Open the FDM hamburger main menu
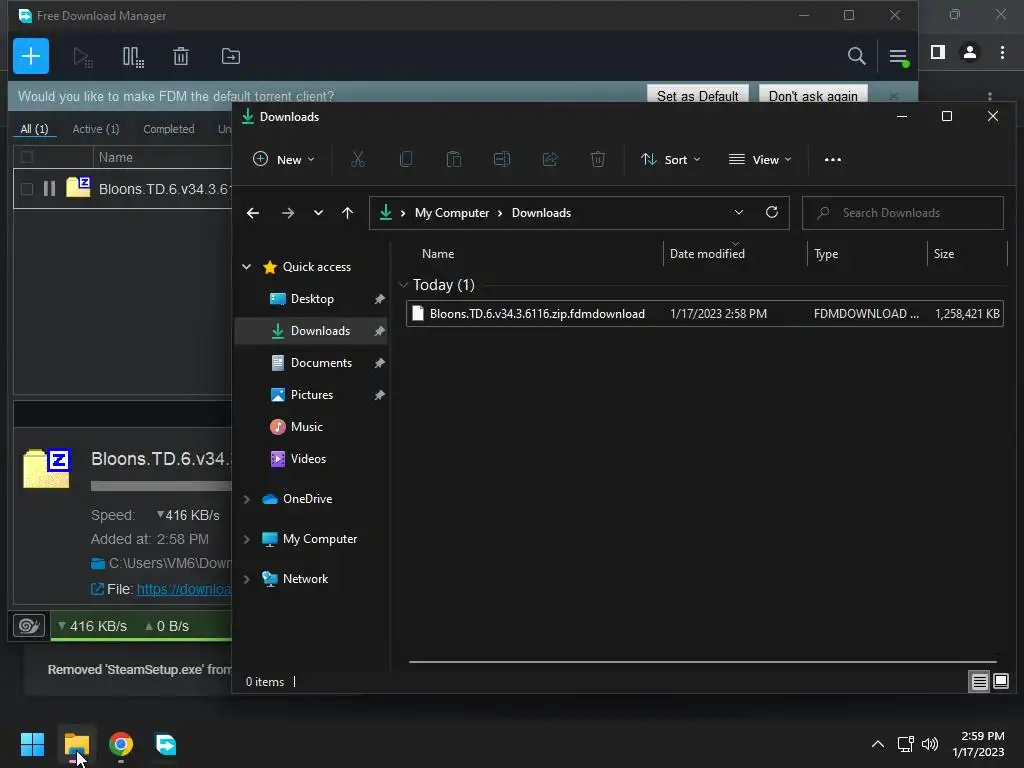This screenshot has width=1024, height=768. click(898, 57)
